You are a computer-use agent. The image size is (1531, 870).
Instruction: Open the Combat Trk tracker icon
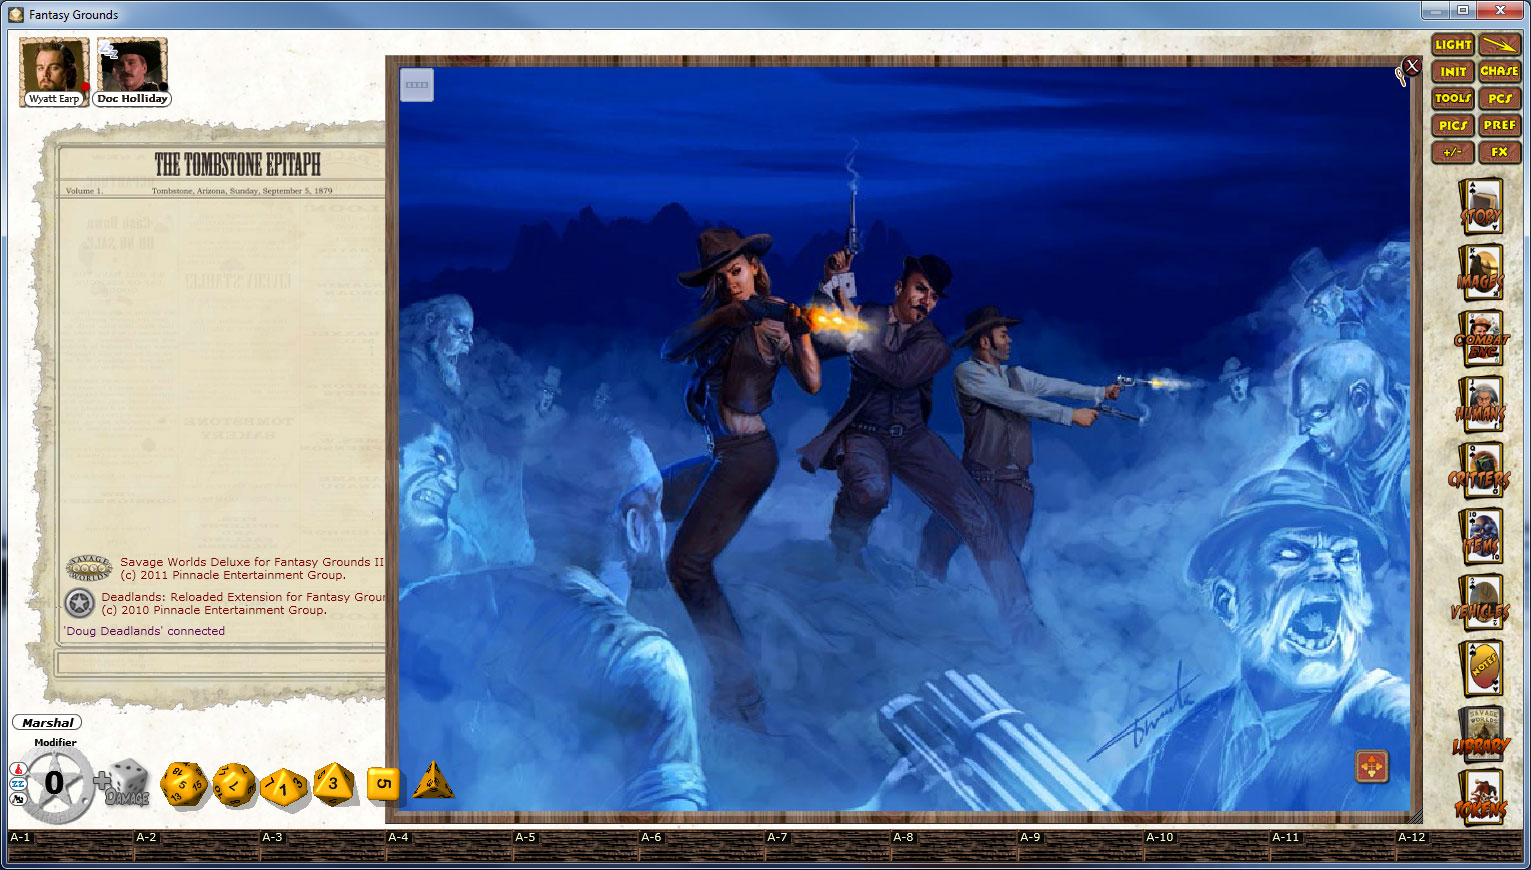point(1482,340)
